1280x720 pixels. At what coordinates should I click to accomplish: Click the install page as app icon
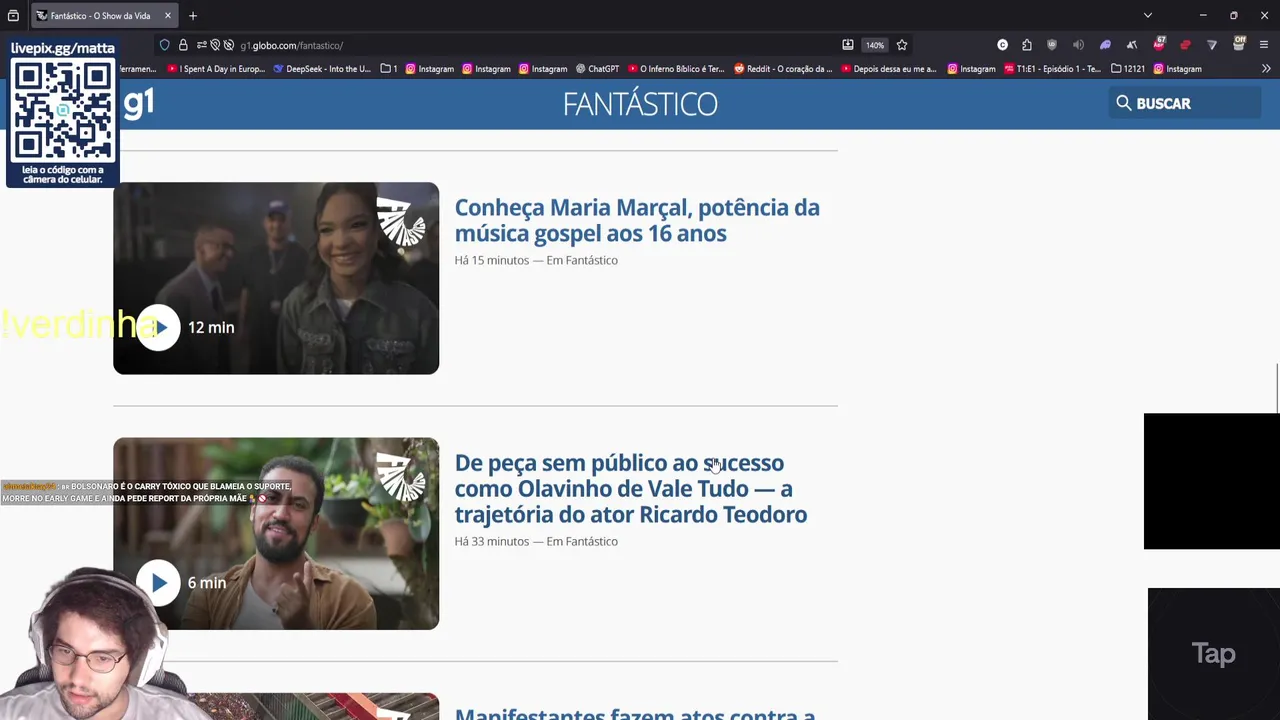coord(848,45)
